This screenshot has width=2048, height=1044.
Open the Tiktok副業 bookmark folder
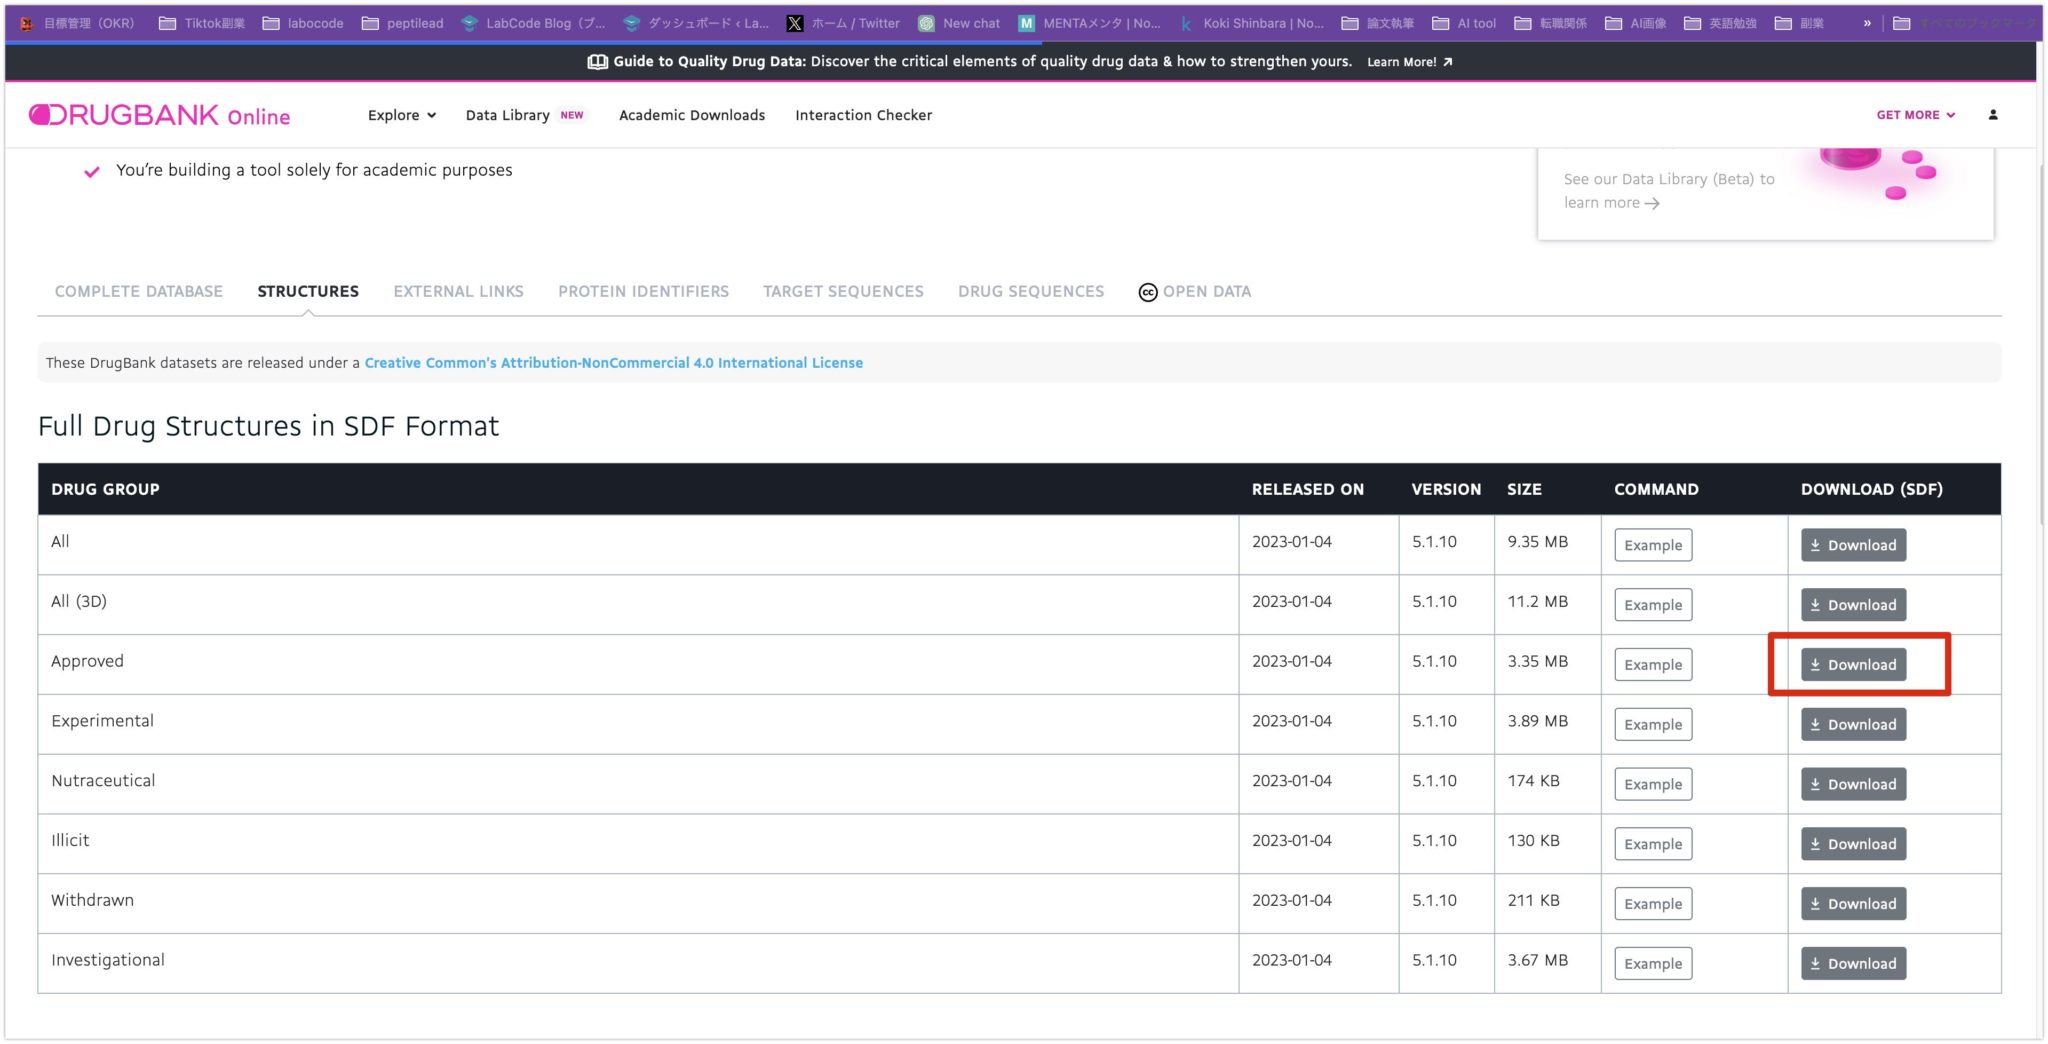pyautogui.click(x=202, y=23)
